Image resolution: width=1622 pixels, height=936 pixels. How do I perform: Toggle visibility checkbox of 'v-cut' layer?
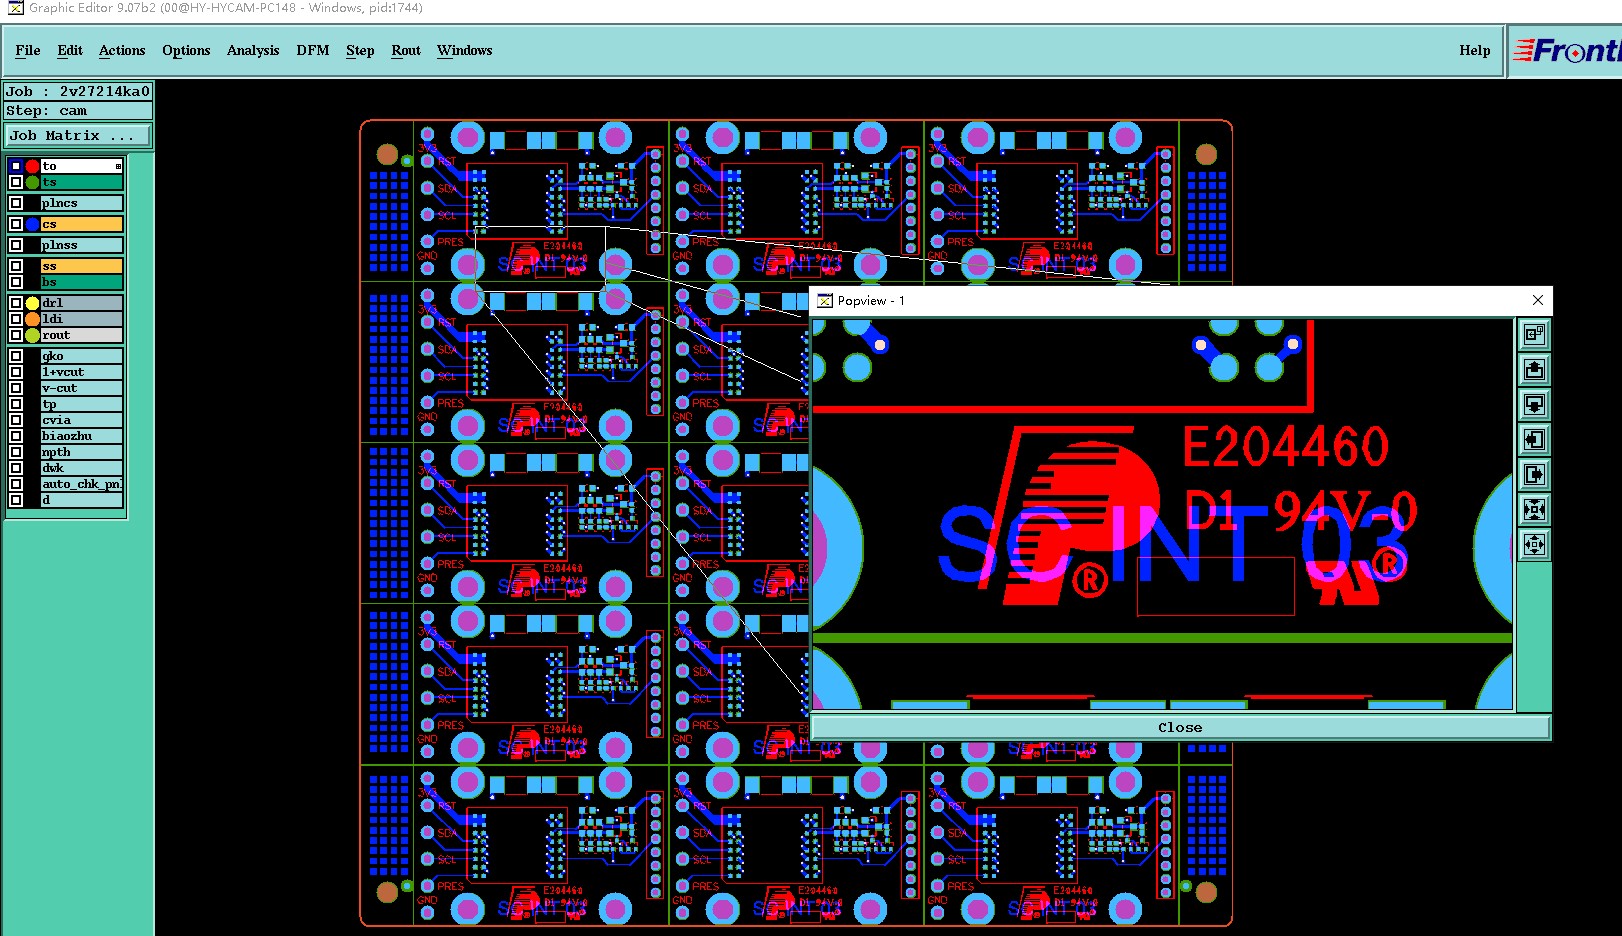tap(16, 388)
